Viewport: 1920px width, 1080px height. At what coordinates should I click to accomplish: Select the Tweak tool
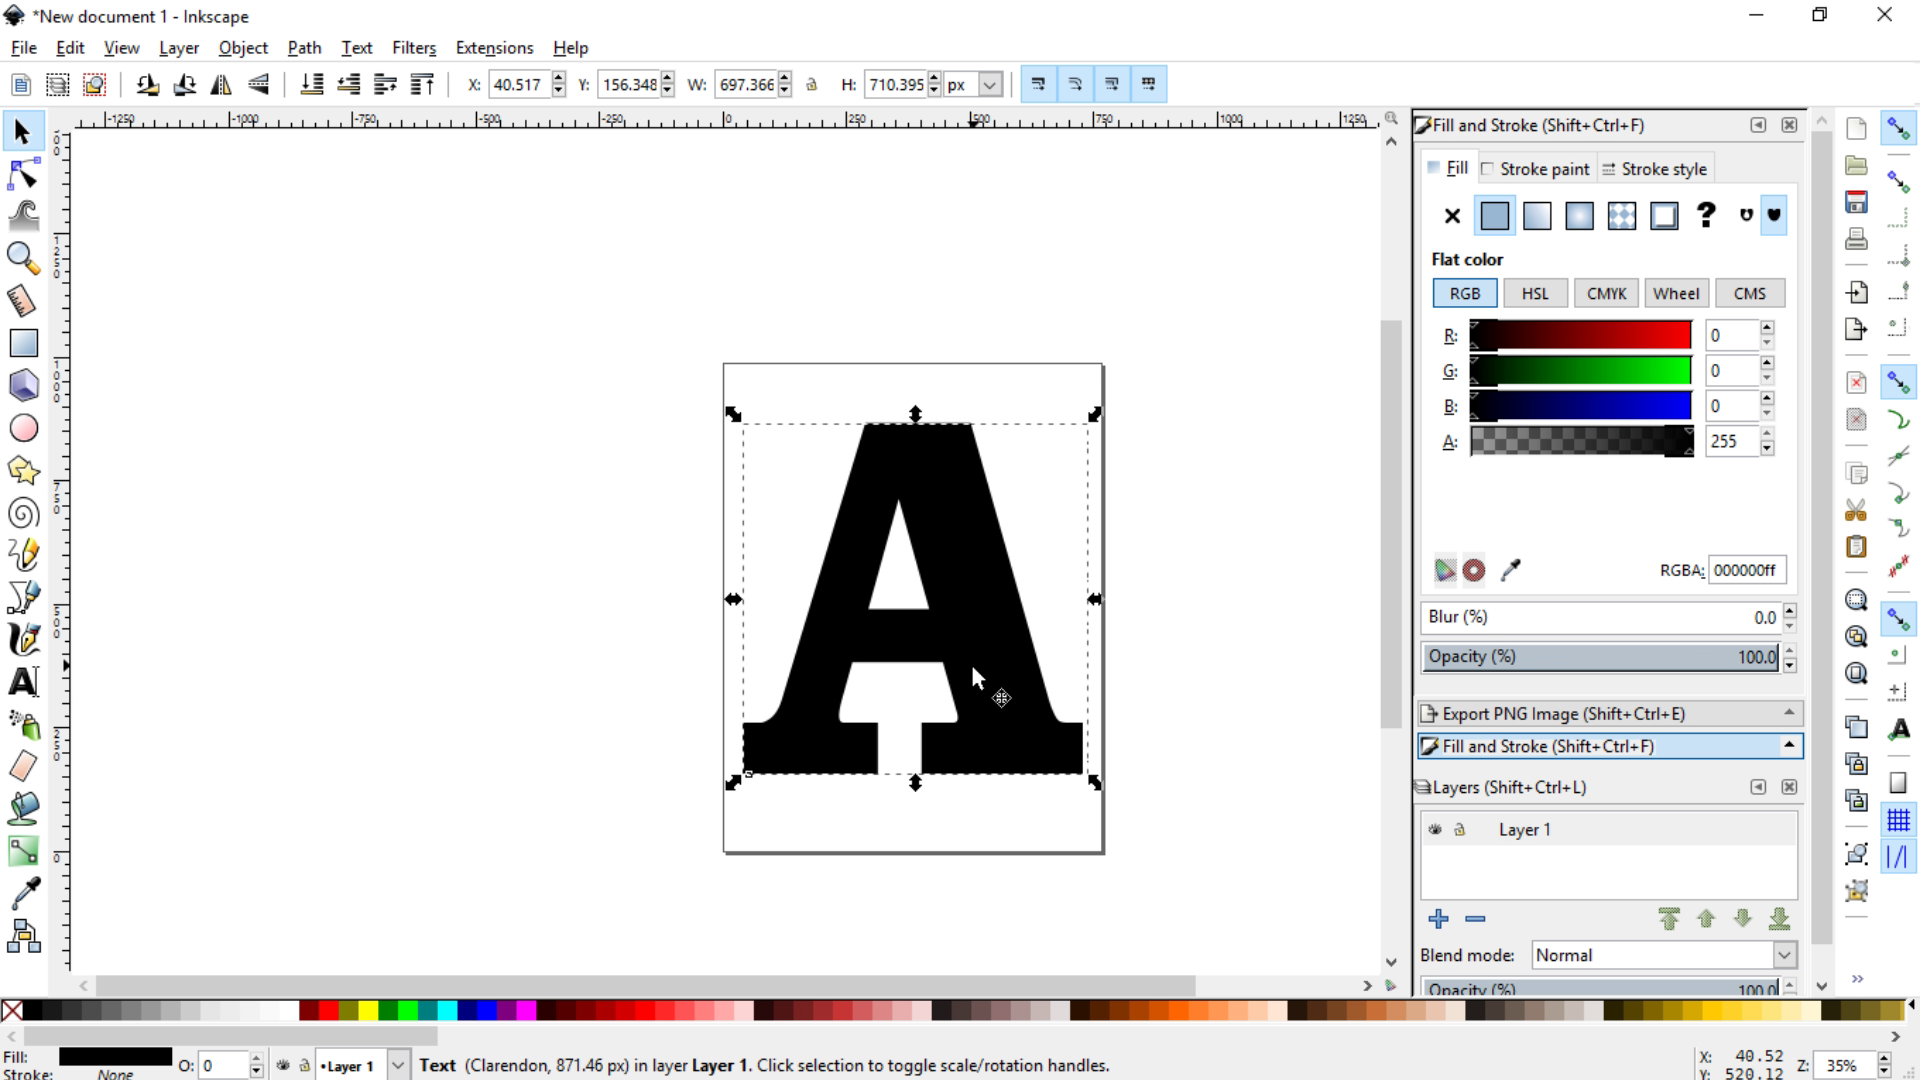click(22, 216)
